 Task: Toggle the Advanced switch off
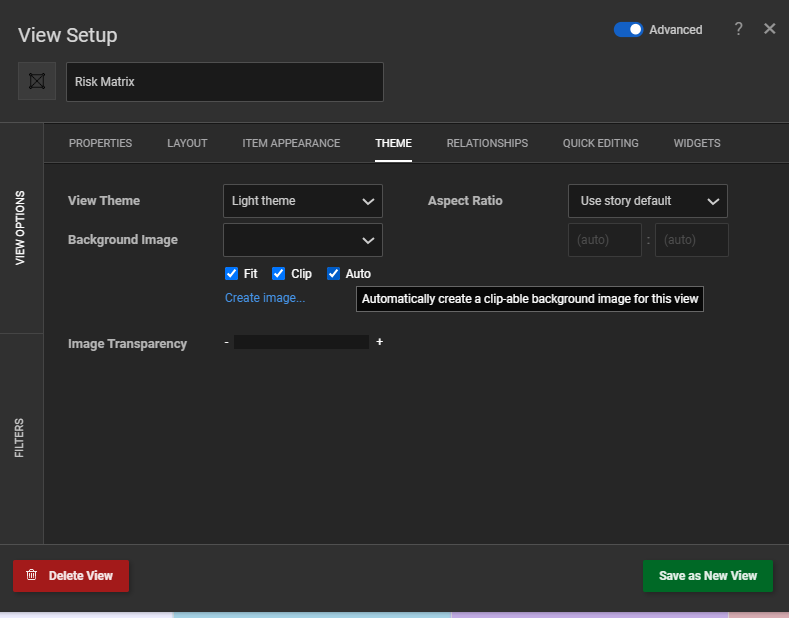628,30
